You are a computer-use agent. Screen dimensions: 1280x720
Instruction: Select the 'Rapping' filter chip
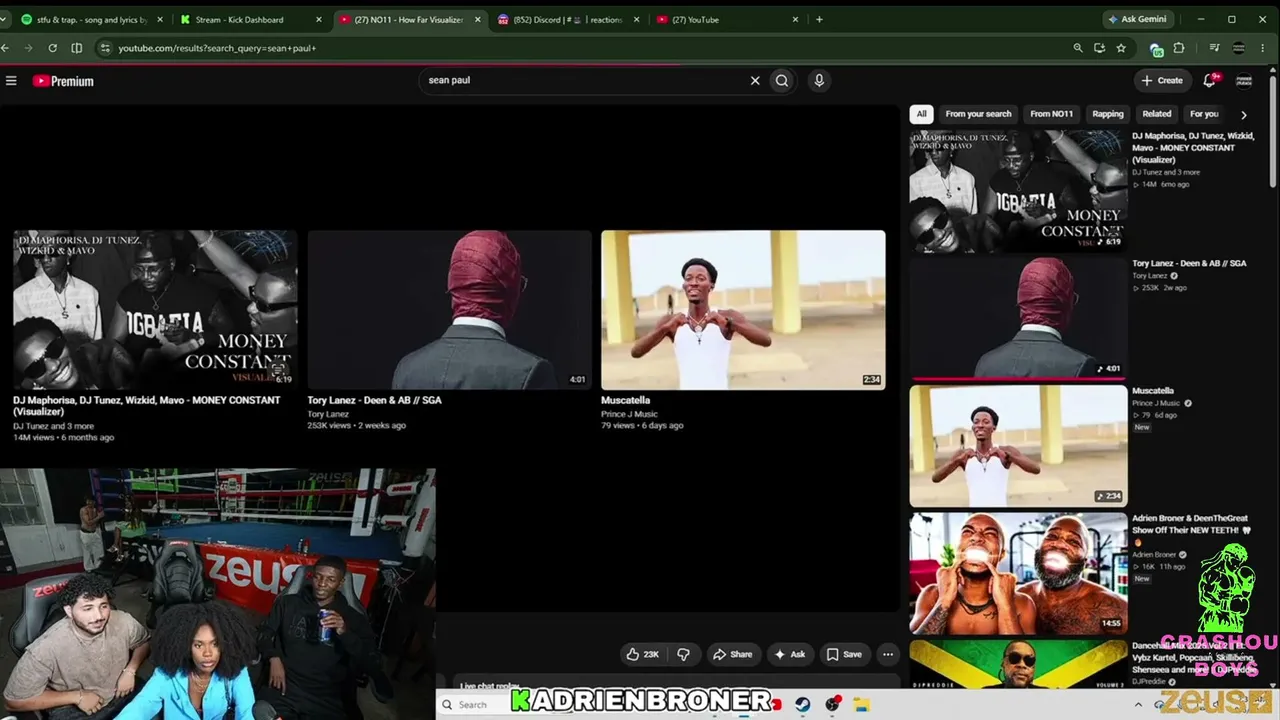click(x=1107, y=114)
